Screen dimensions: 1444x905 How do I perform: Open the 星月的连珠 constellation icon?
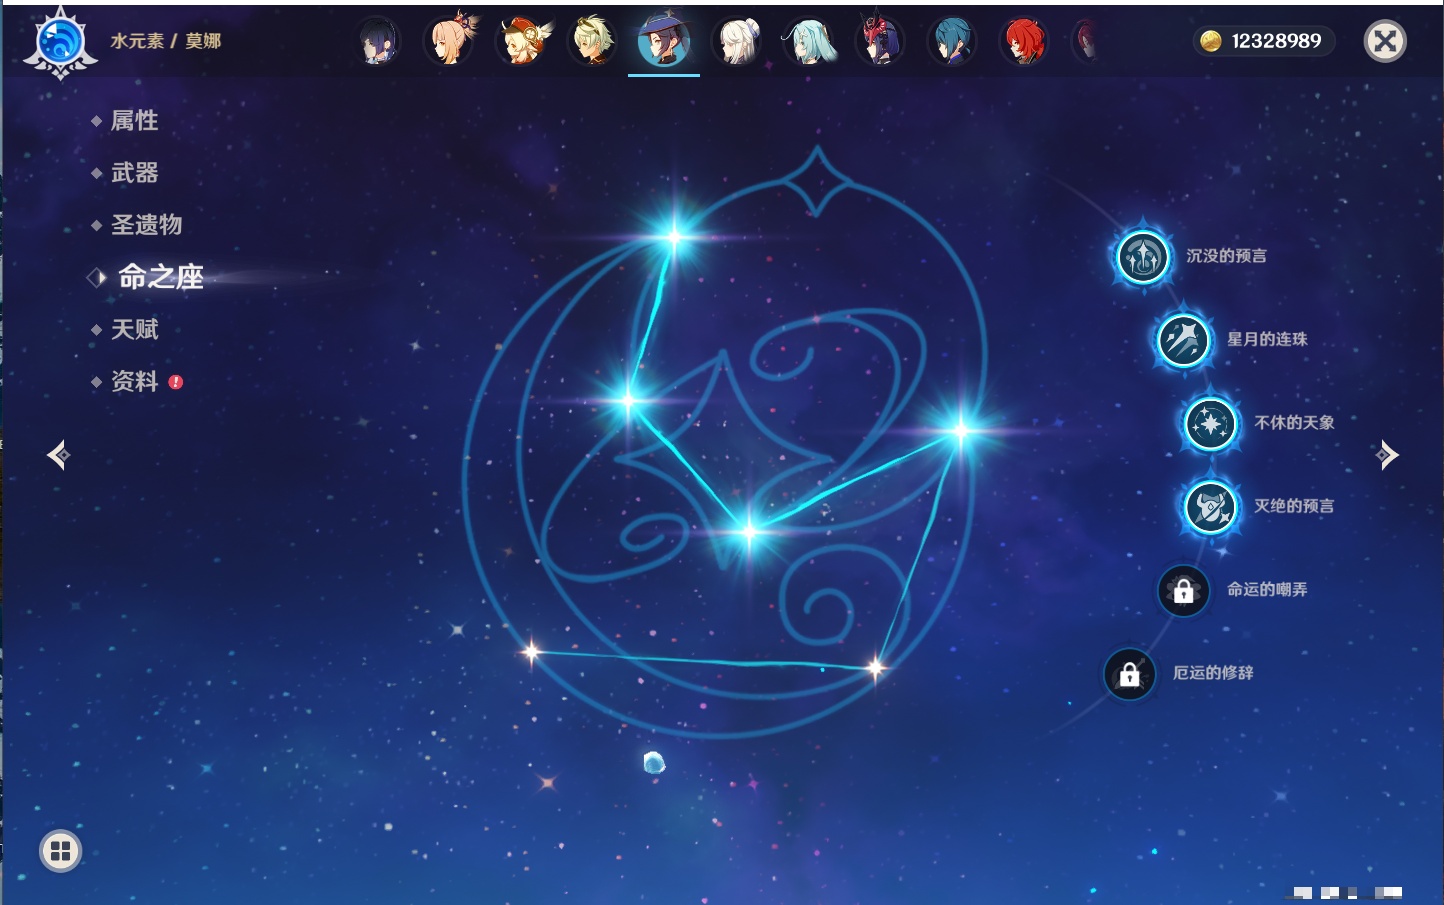point(1184,340)
